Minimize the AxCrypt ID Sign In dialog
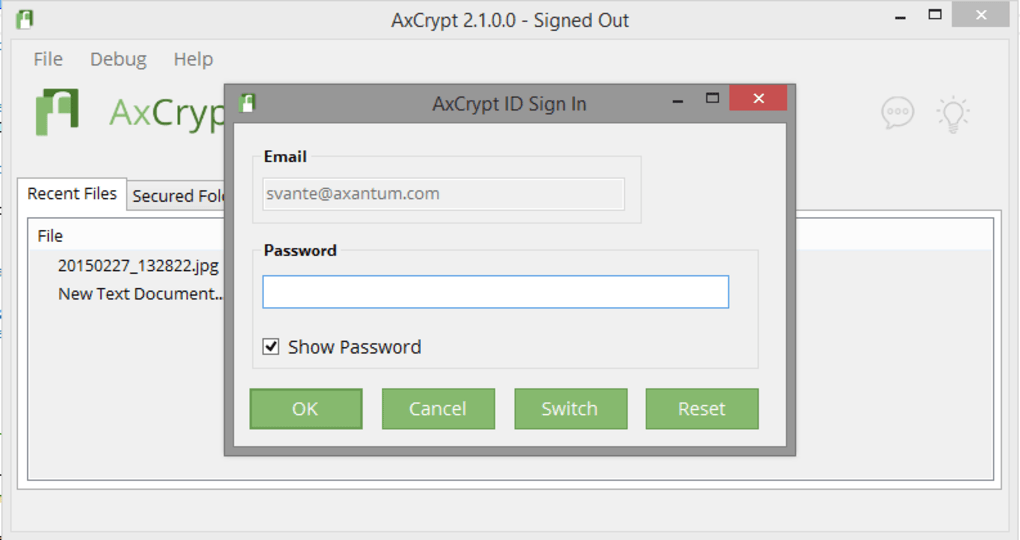 (678, 101)
